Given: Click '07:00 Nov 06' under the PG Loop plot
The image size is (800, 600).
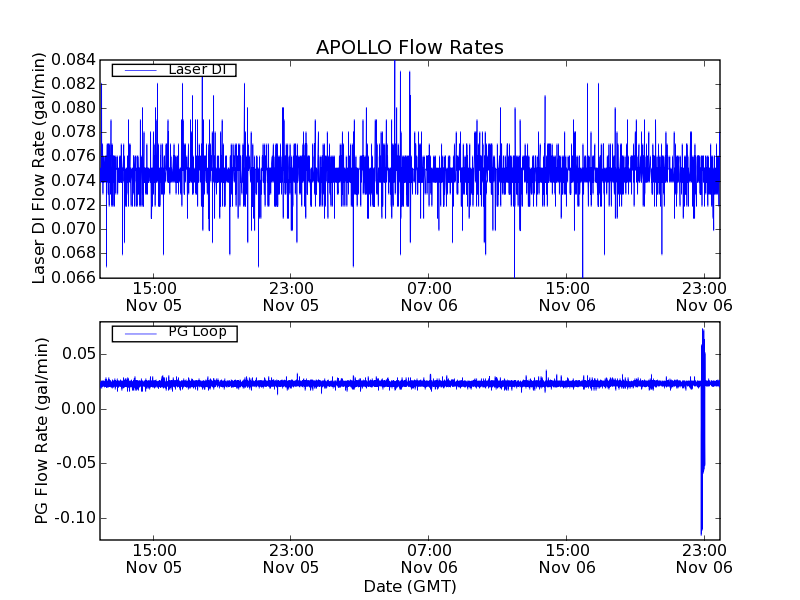Looking at the screenshot, I should (429, 559).
